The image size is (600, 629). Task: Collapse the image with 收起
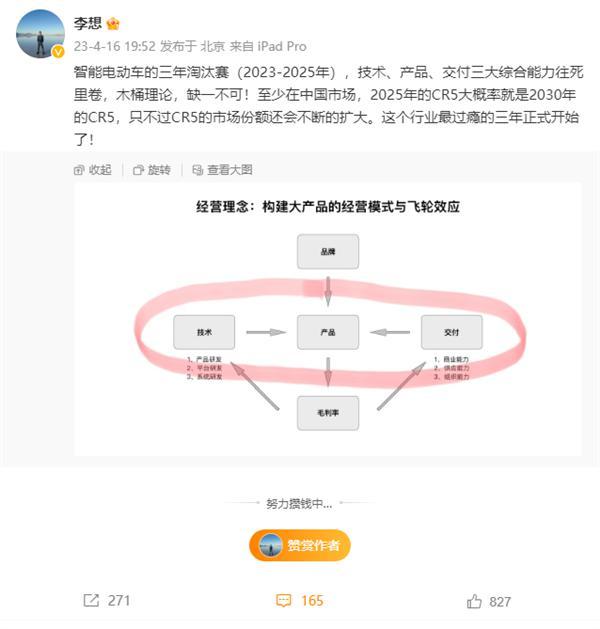coord(100,170)
